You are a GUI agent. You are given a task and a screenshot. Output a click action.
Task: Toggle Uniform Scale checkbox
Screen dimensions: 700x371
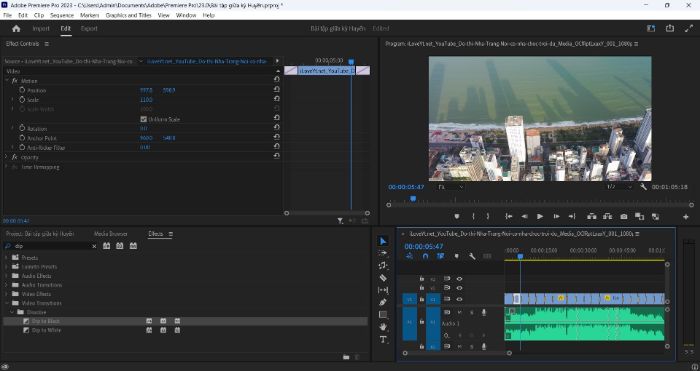[x=143, y=119]
